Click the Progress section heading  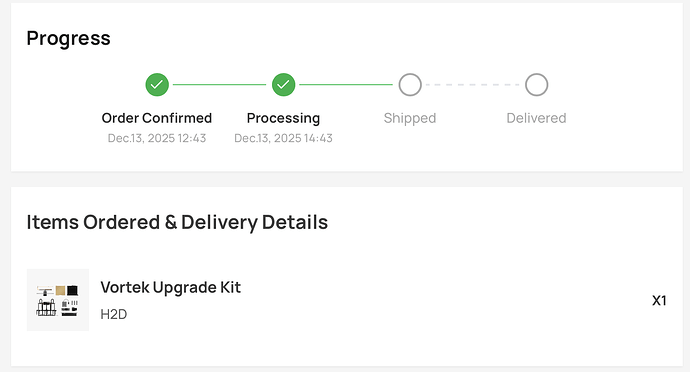[68, 38]
